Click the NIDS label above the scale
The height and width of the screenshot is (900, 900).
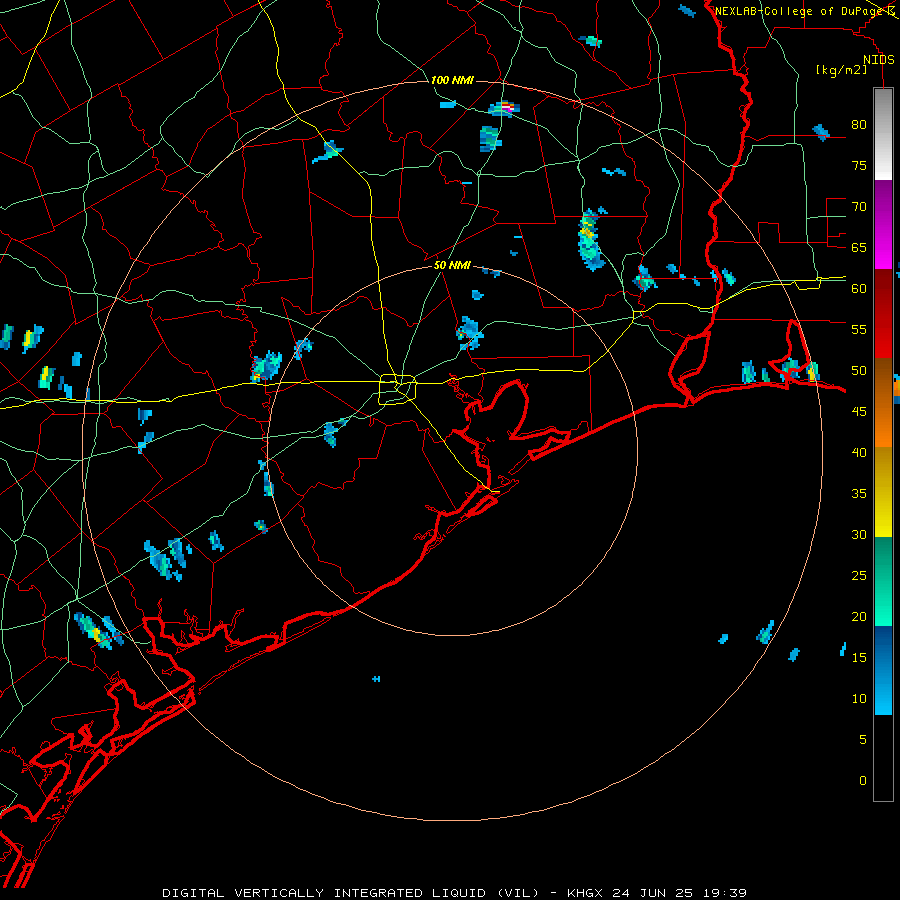(x=879, y=60)
